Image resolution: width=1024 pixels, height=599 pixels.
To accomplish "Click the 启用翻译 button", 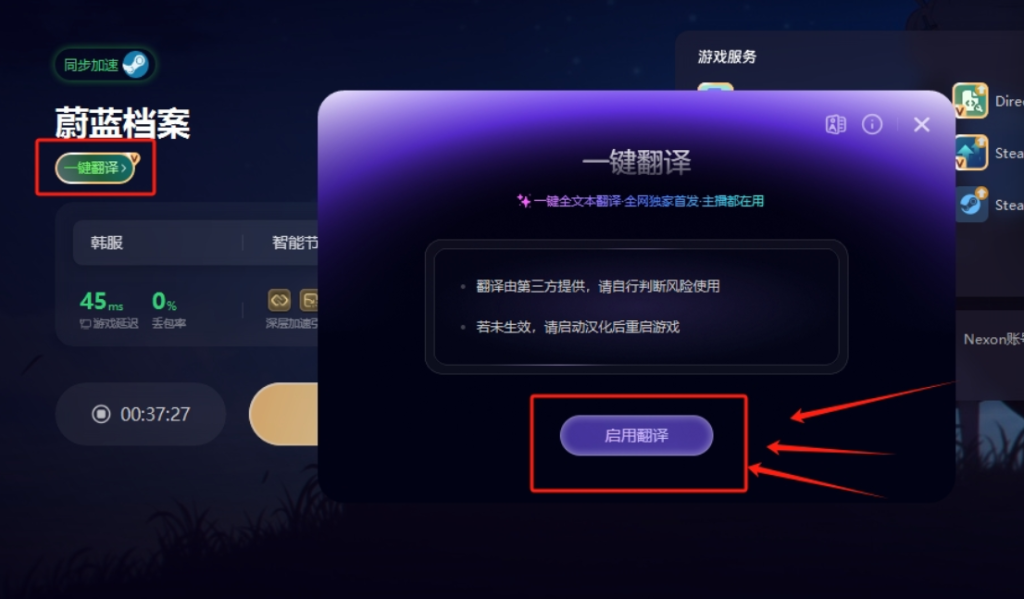I will [x=636, y=435].
